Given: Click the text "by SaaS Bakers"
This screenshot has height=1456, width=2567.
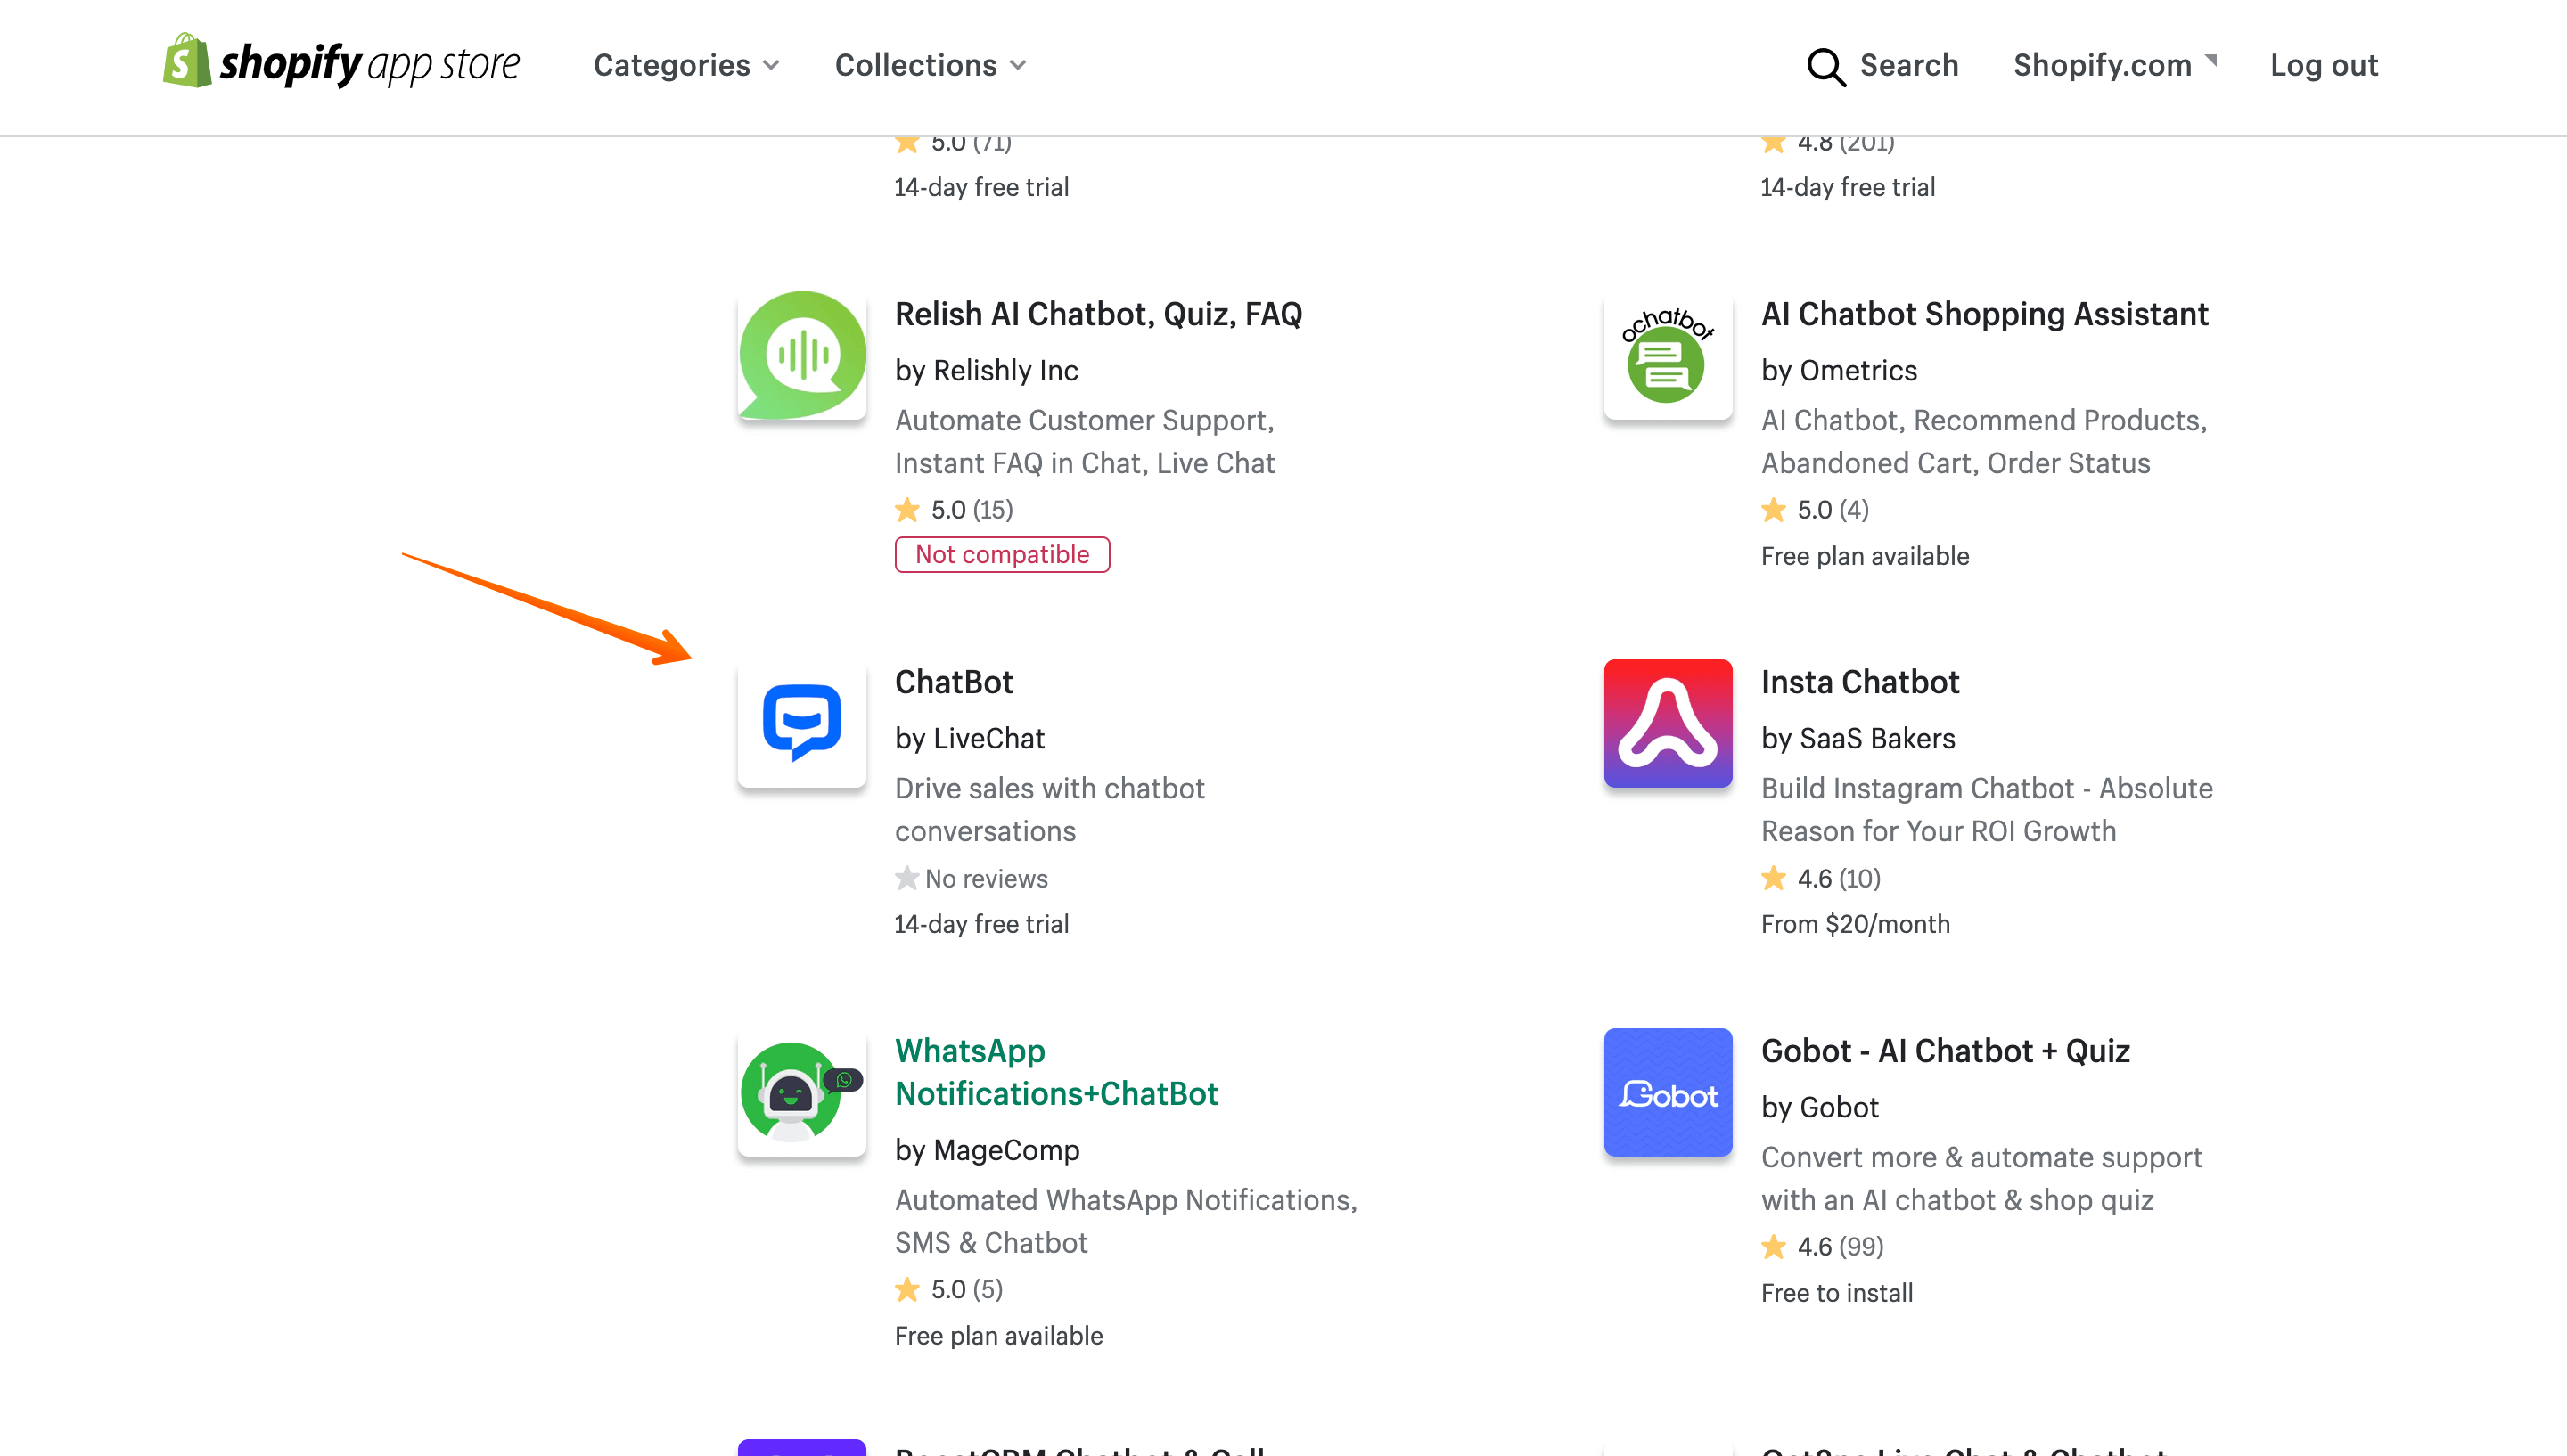Looking at the screenshot, I should 1858,738.
